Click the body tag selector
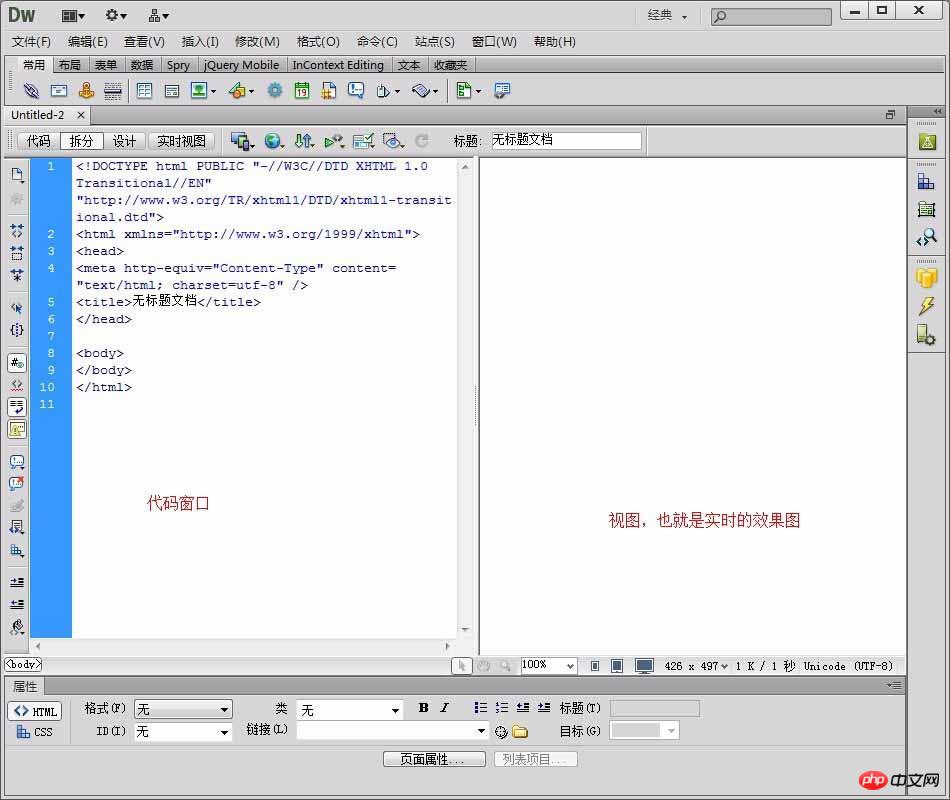950x800 pixels. pyautogui.click(x=23, y=664)
